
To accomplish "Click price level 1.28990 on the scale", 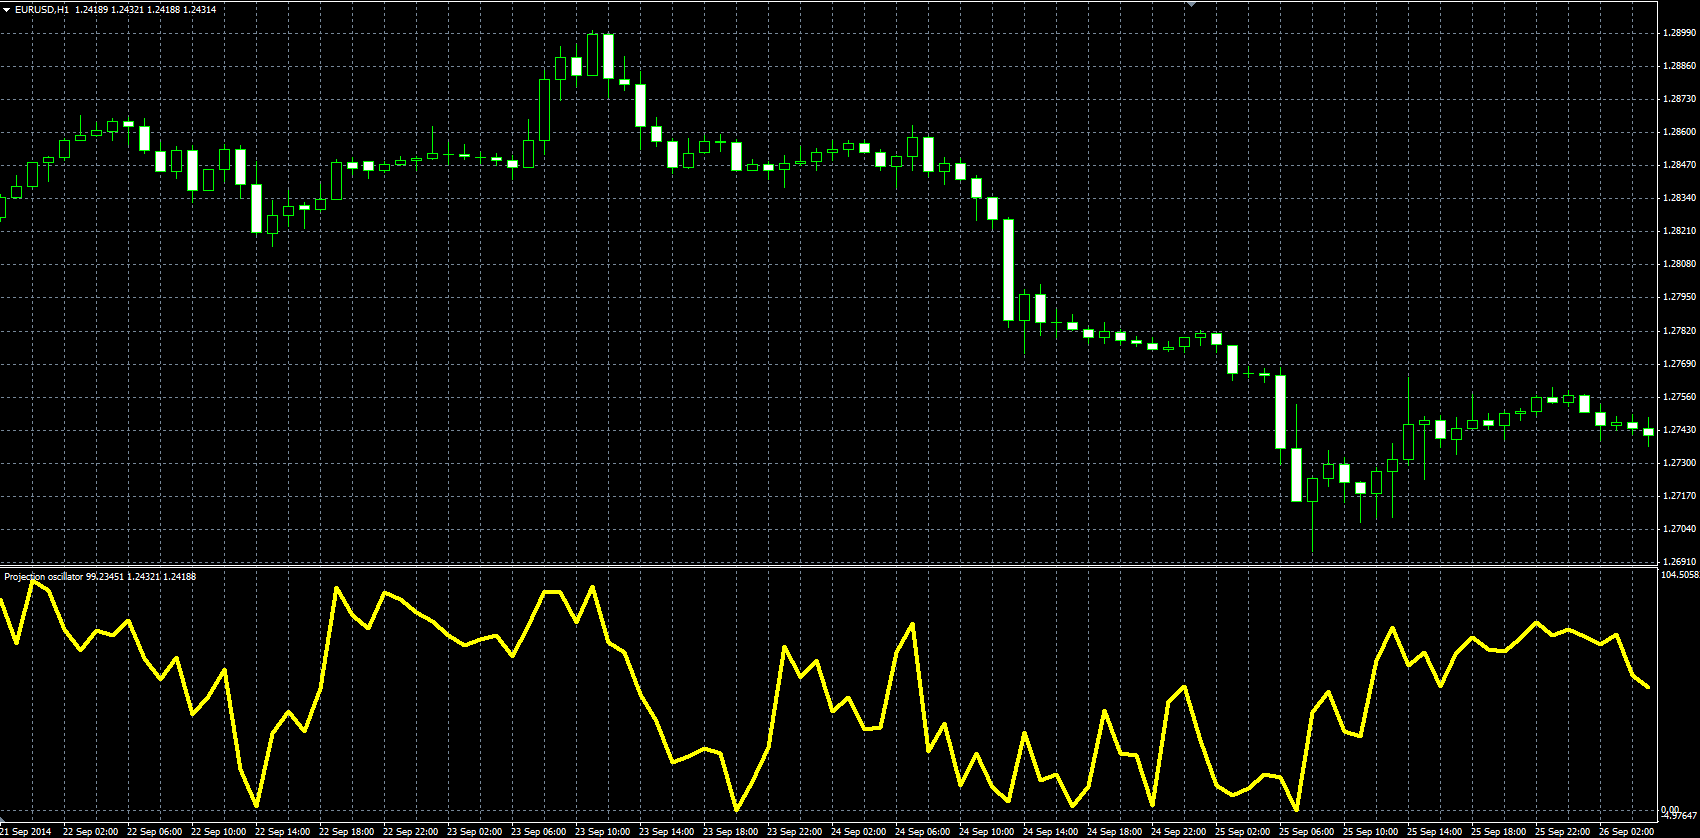I will [1679, 33].
